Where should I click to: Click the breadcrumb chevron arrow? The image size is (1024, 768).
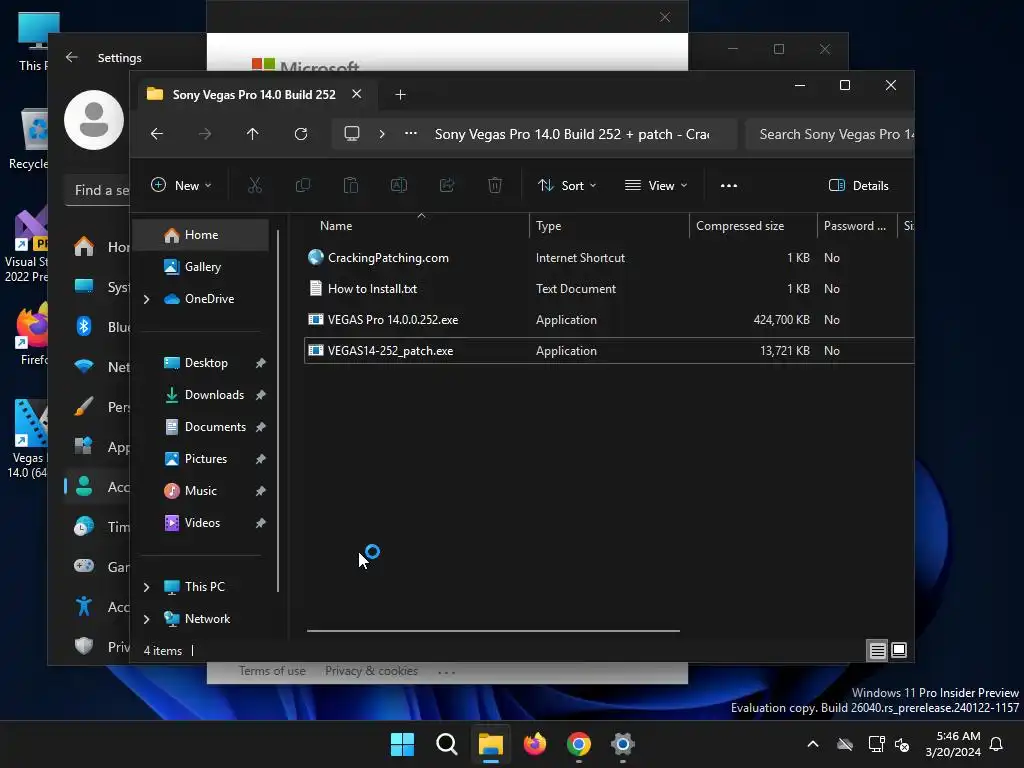[x=382, y=134]
